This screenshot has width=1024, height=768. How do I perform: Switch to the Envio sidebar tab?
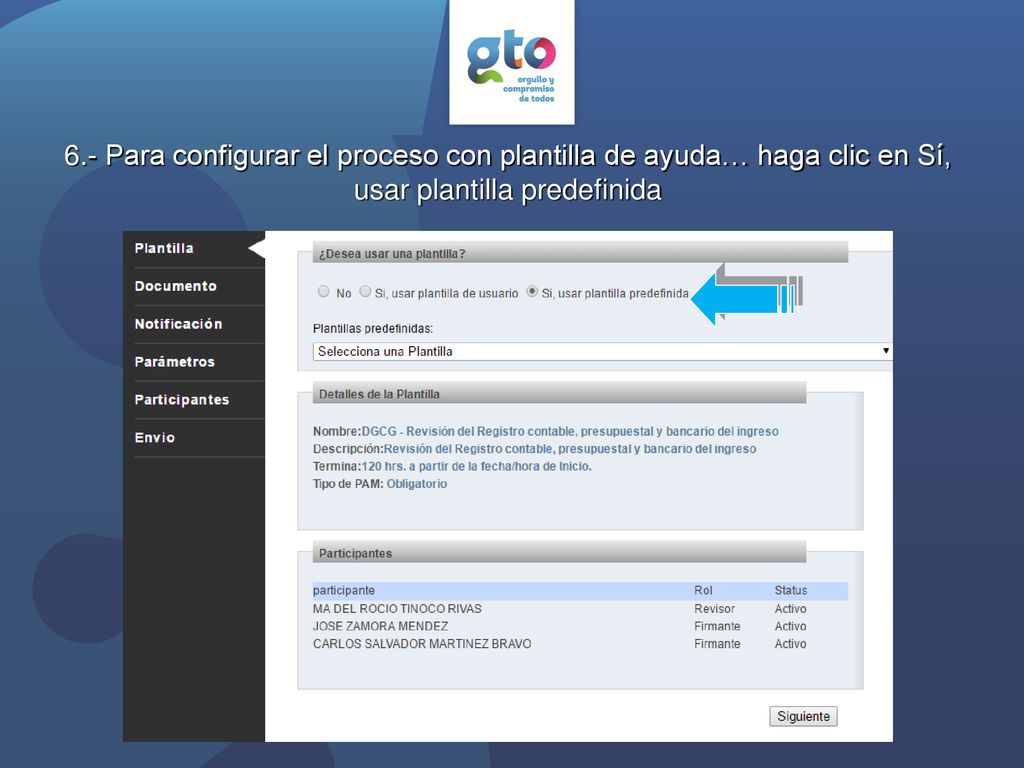pos(155,438)
